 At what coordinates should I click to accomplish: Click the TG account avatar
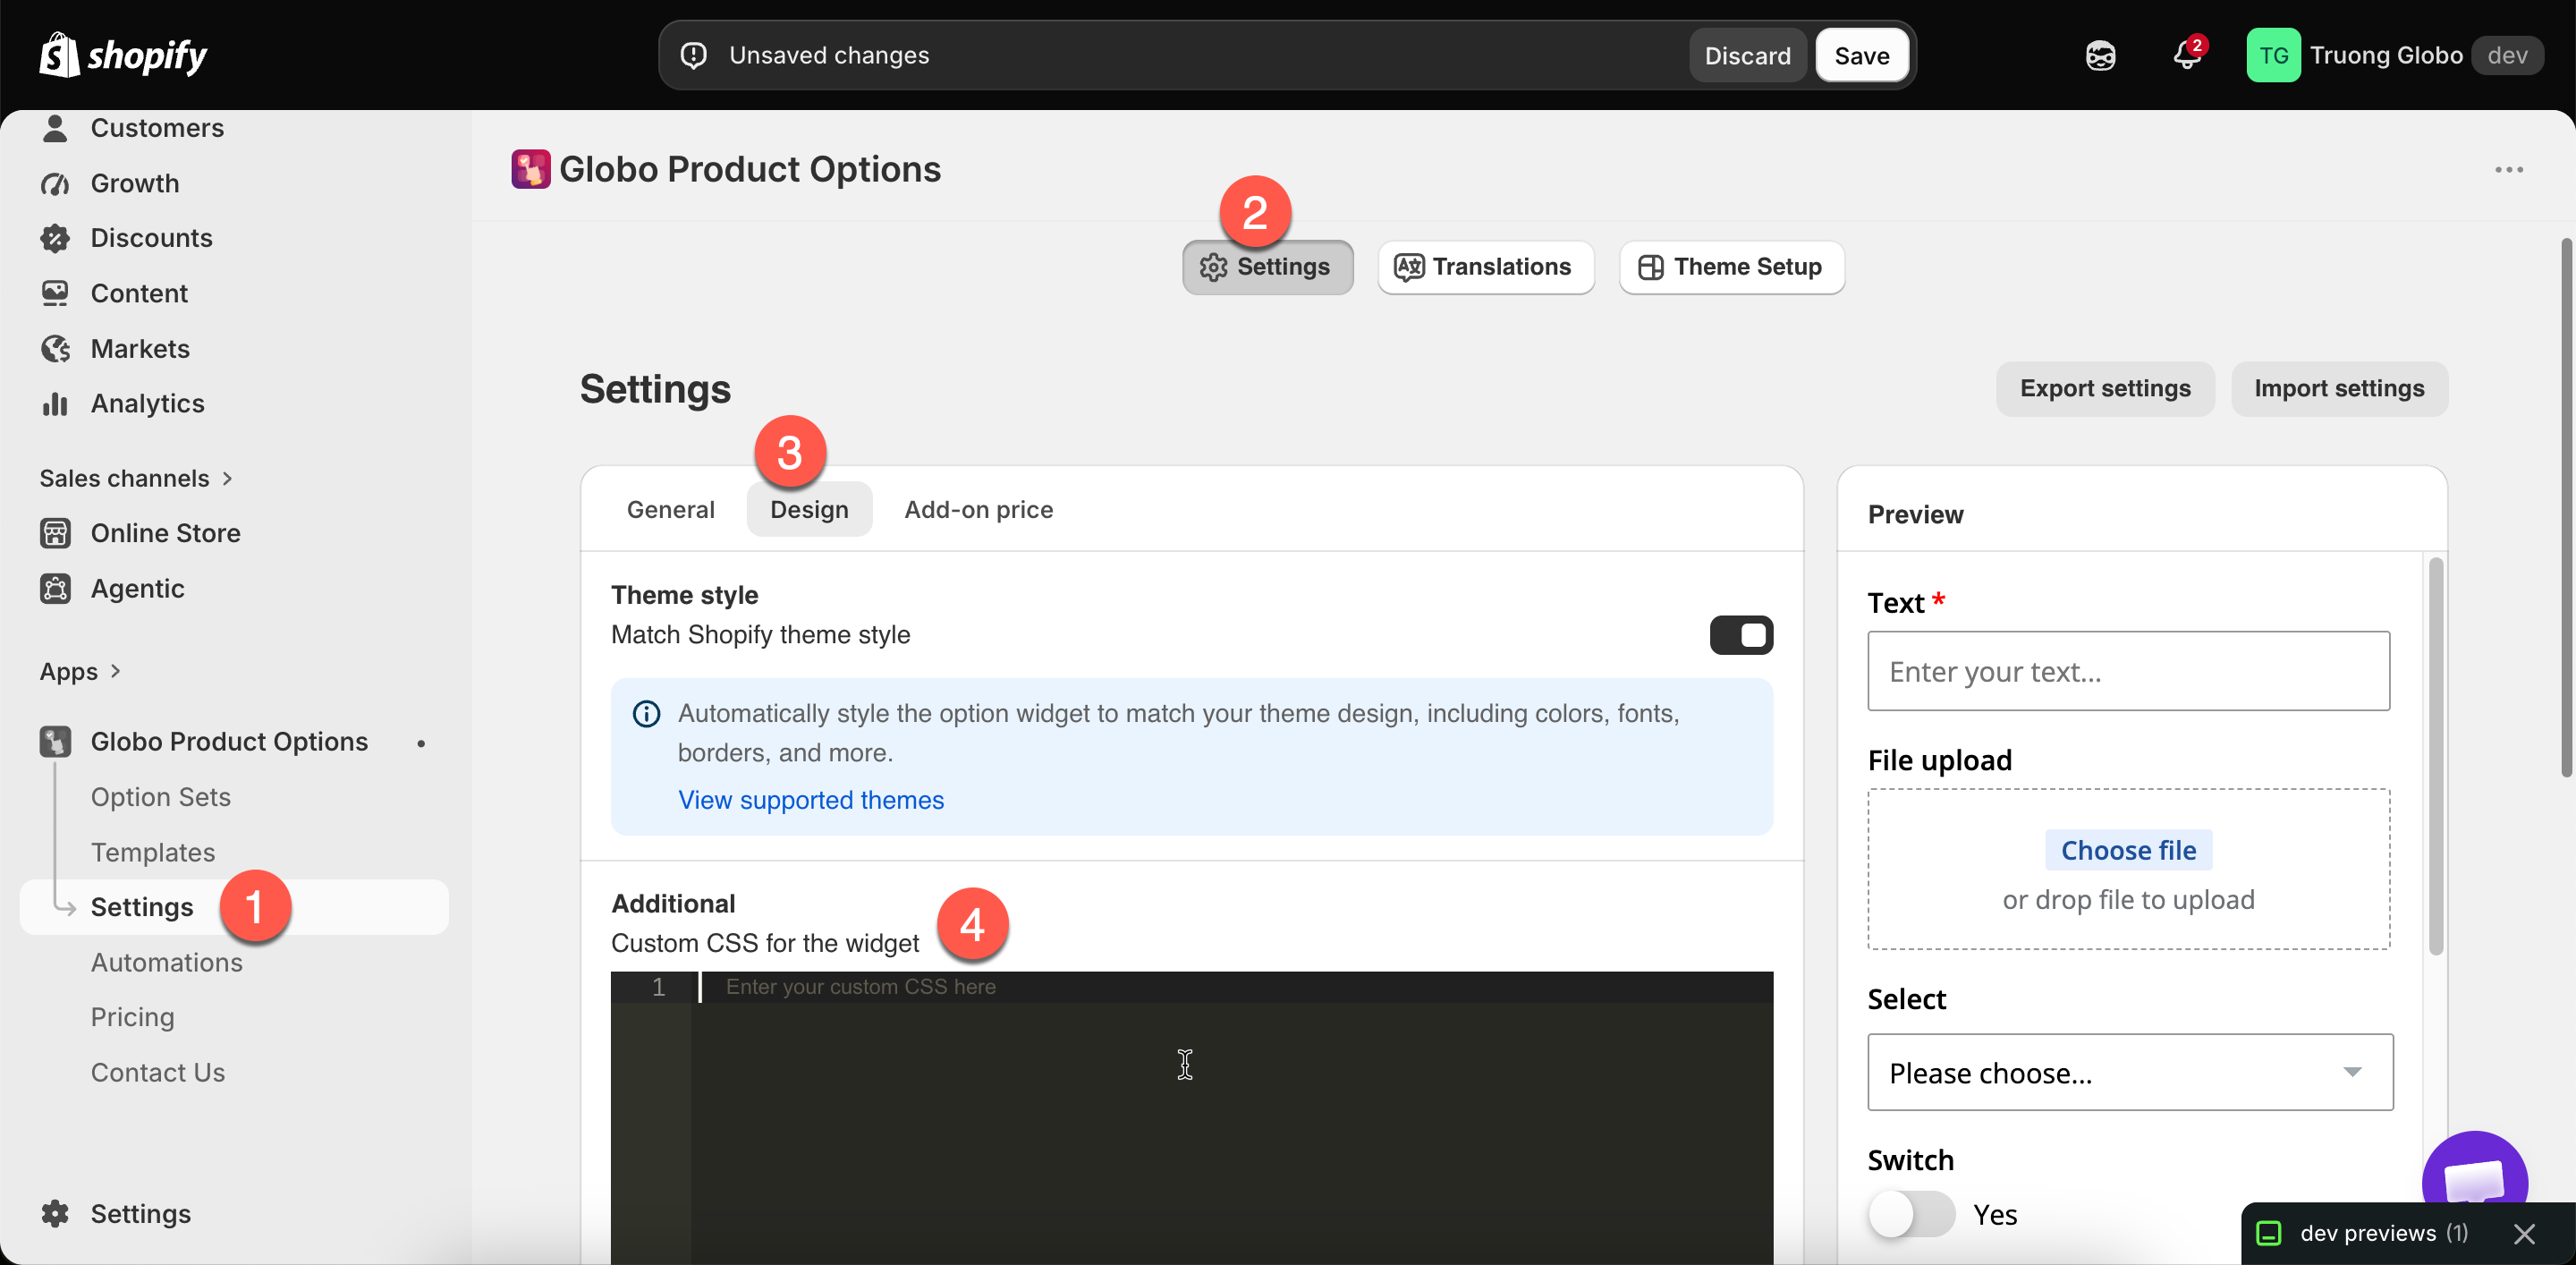click(2273, 55)
